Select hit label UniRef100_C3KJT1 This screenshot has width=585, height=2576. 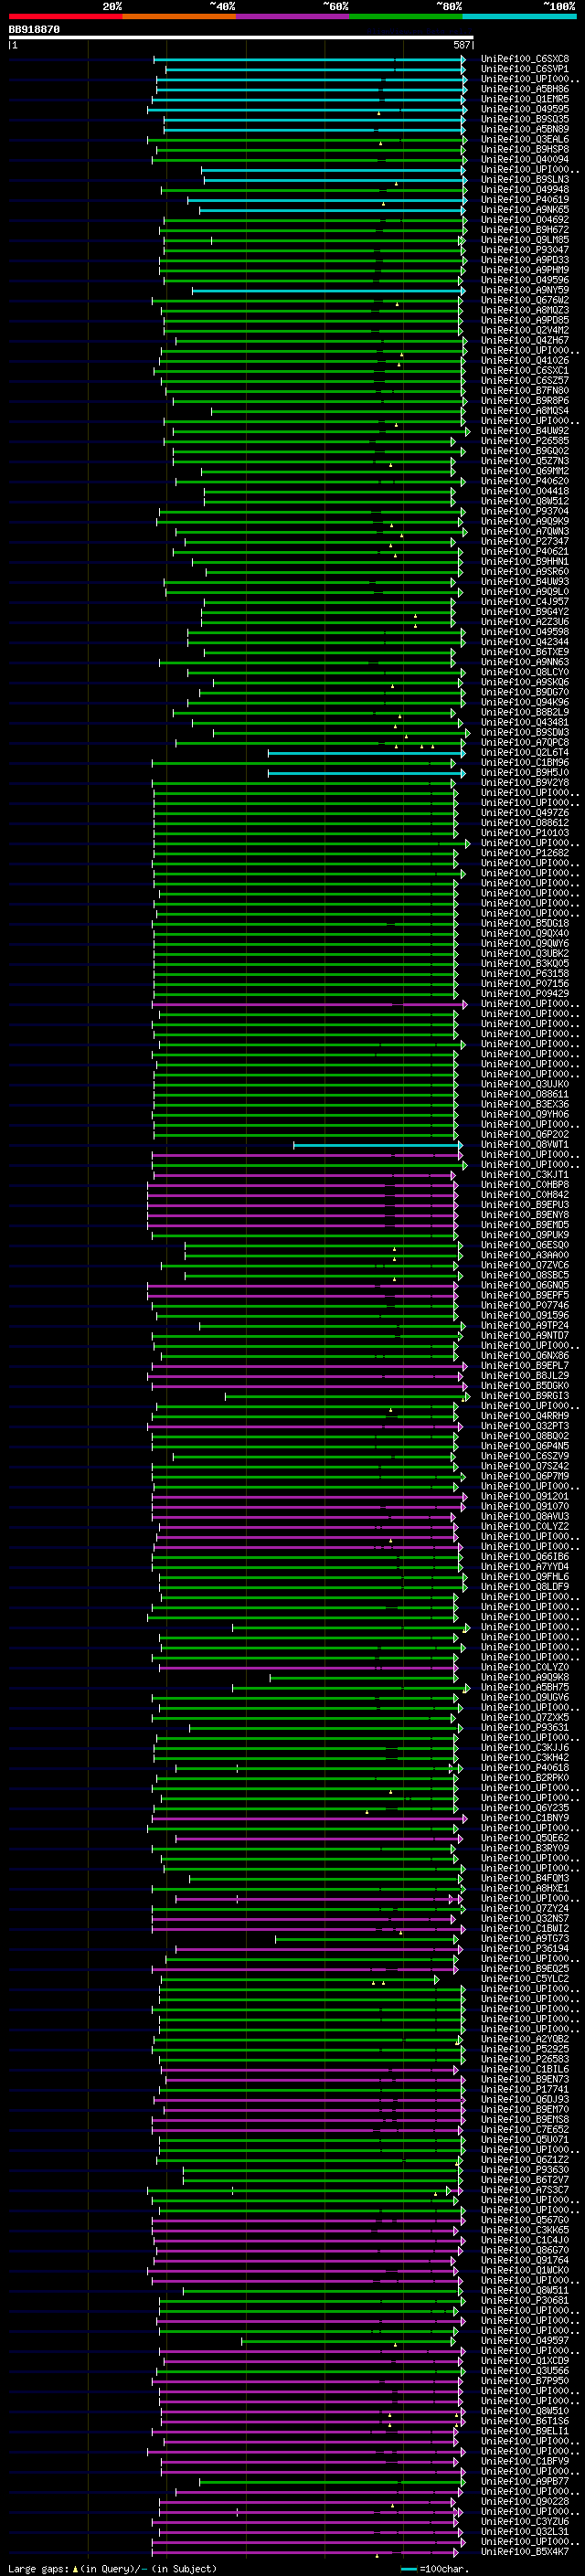click(525, 1174)
